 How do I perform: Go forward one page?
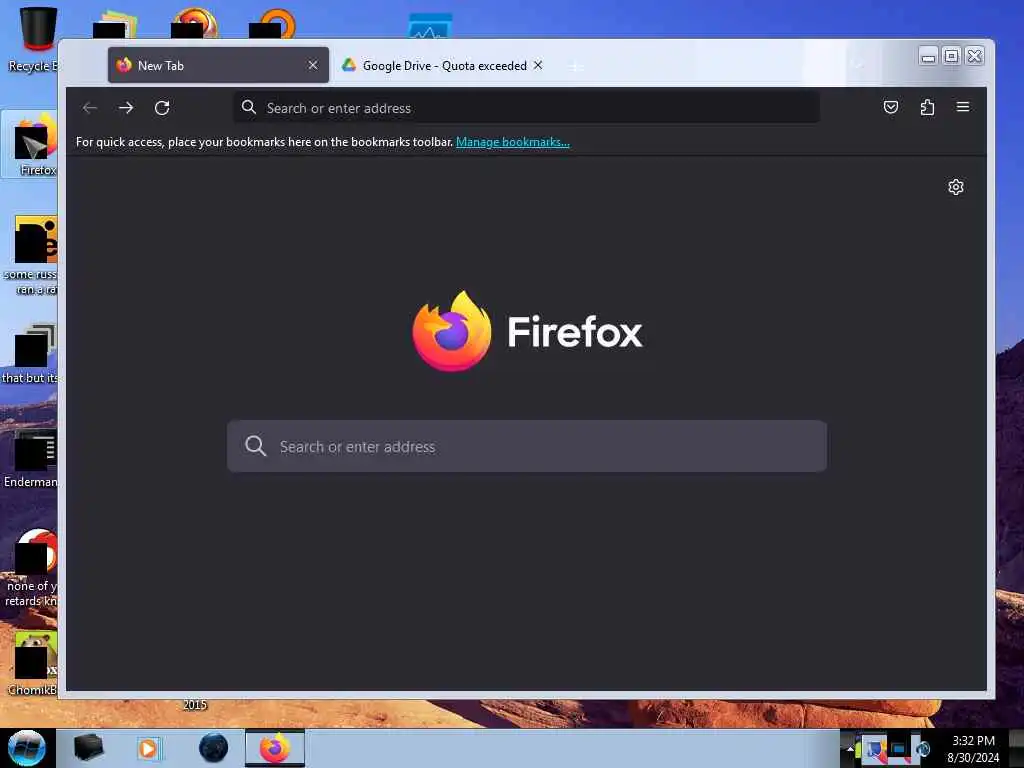point(126,108)
